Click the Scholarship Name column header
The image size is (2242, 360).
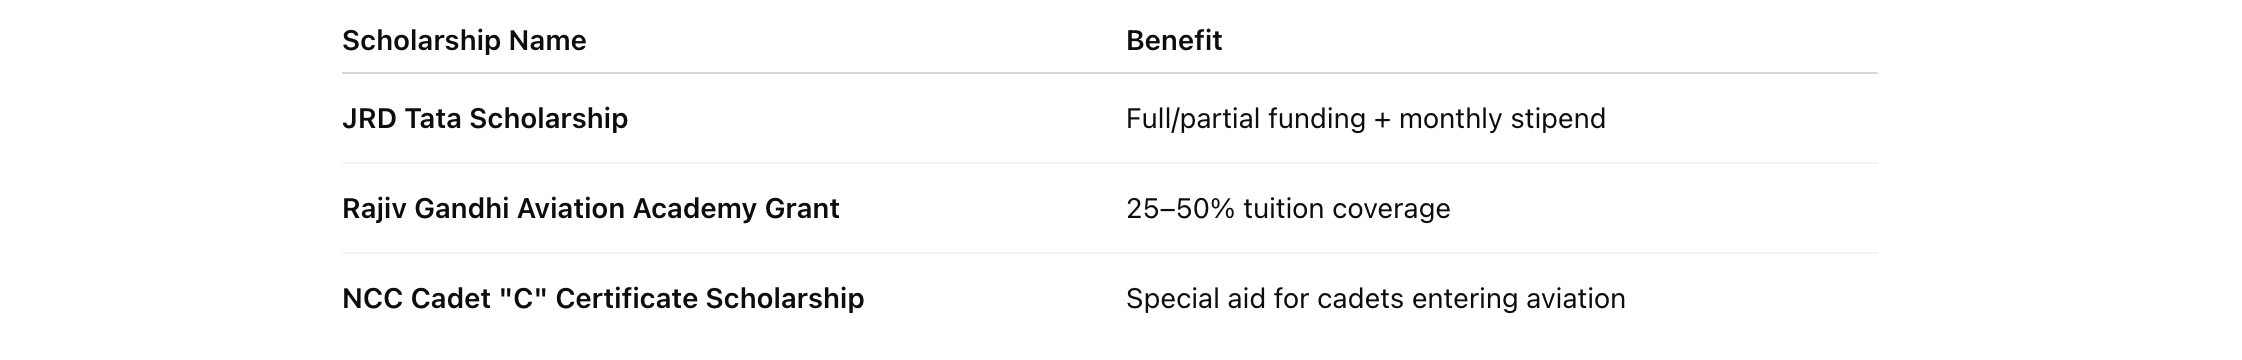[x=464, y=40]
